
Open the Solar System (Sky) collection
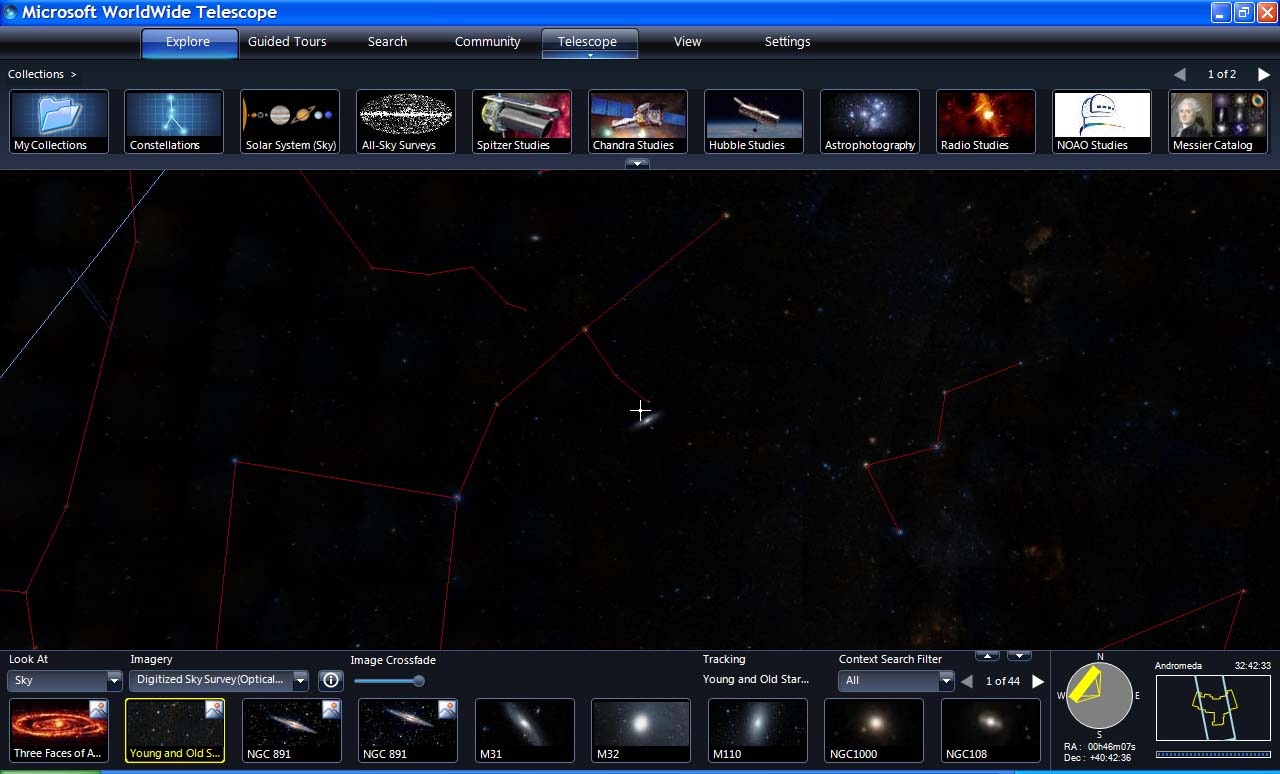[290, 122]
